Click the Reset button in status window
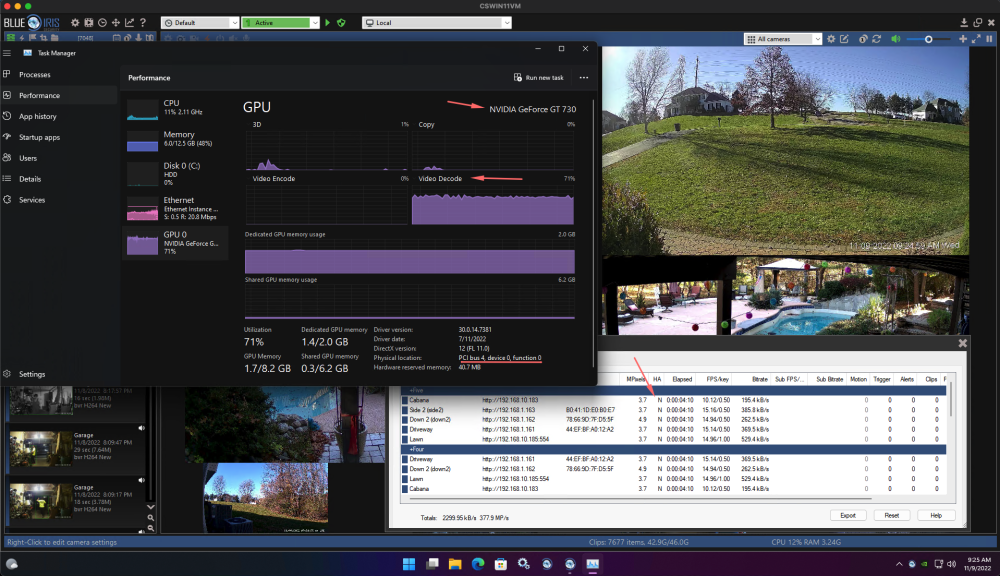The image size is (1000, 576). tap(892, 515)
